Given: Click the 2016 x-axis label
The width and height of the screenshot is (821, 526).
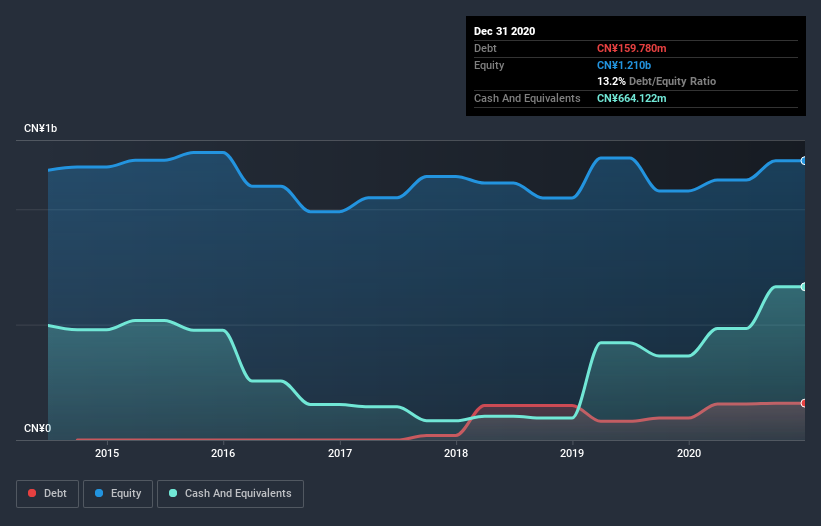Looking at the screenshot, I should pyautogui.click(x=223, y=453).
